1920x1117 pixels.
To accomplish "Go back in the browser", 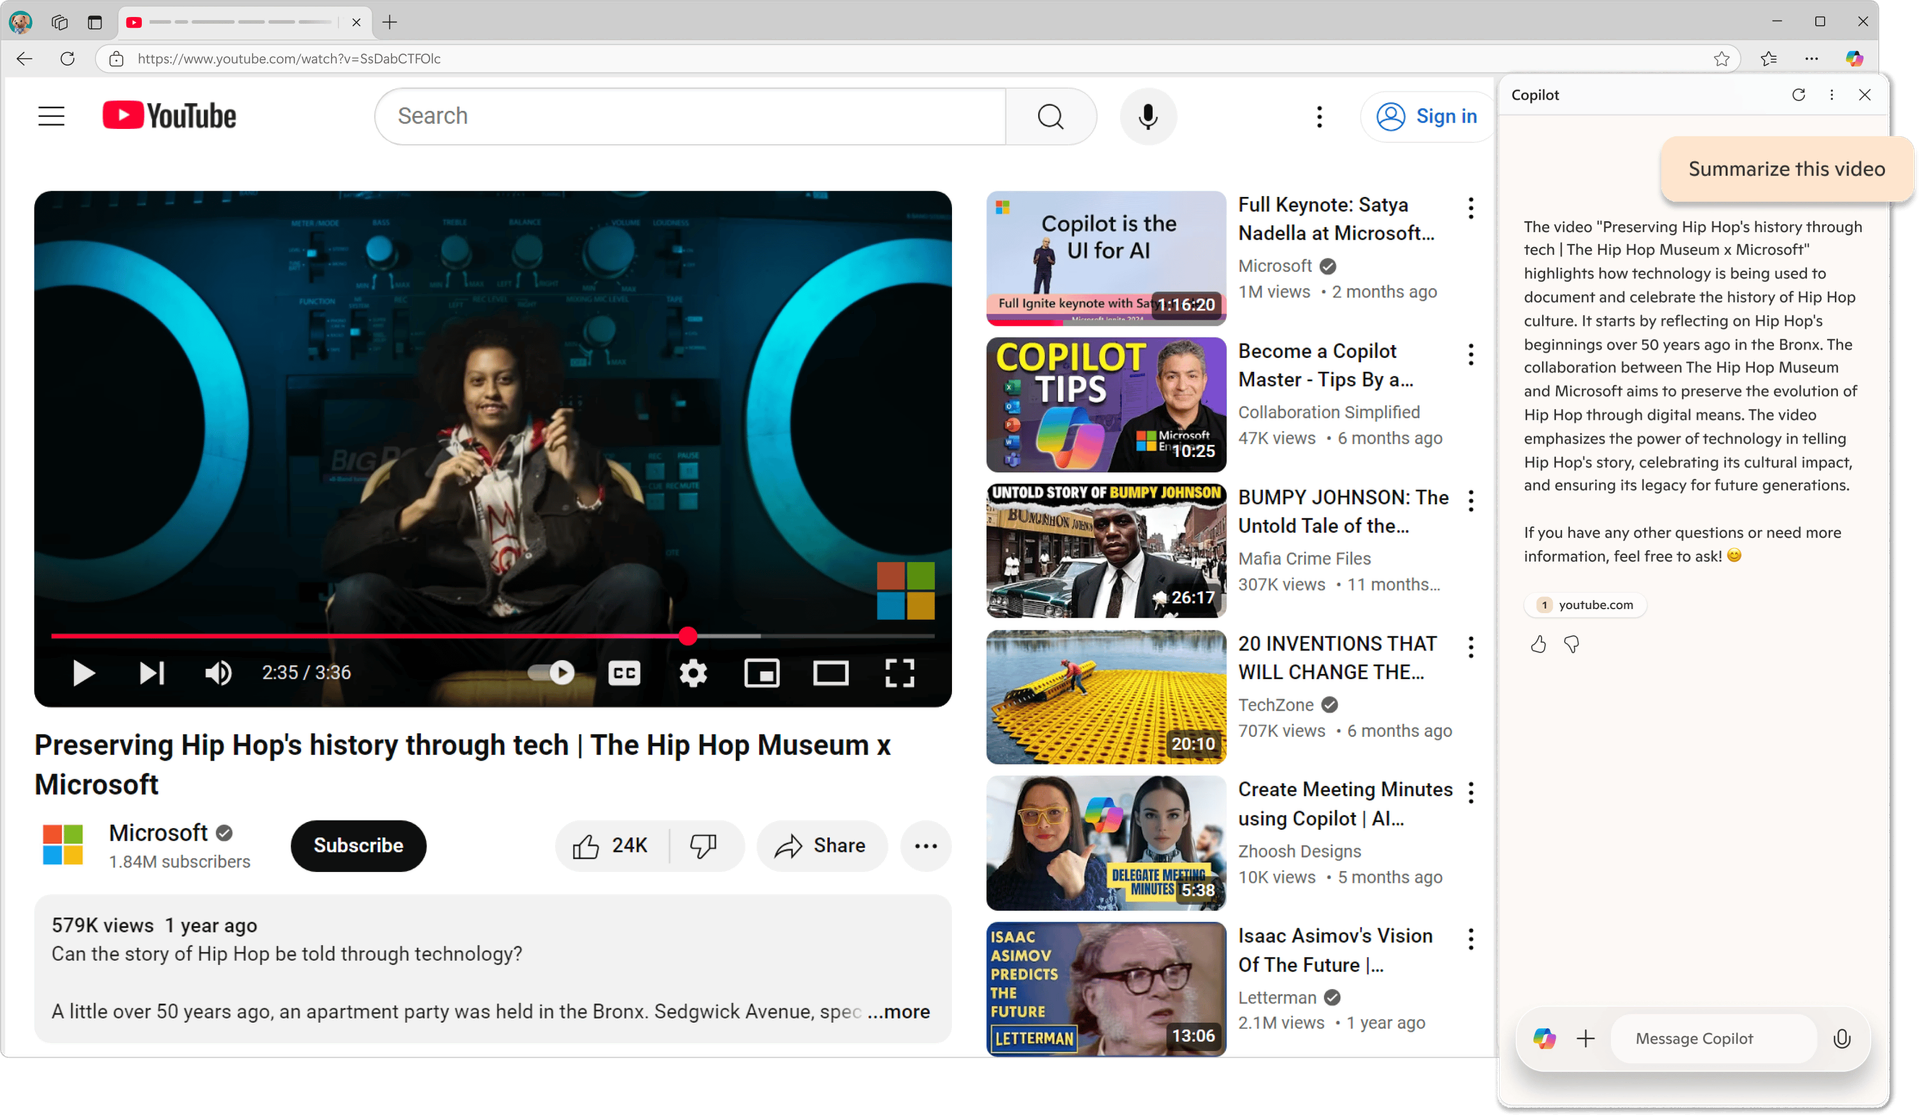I will tap(24, 59).
